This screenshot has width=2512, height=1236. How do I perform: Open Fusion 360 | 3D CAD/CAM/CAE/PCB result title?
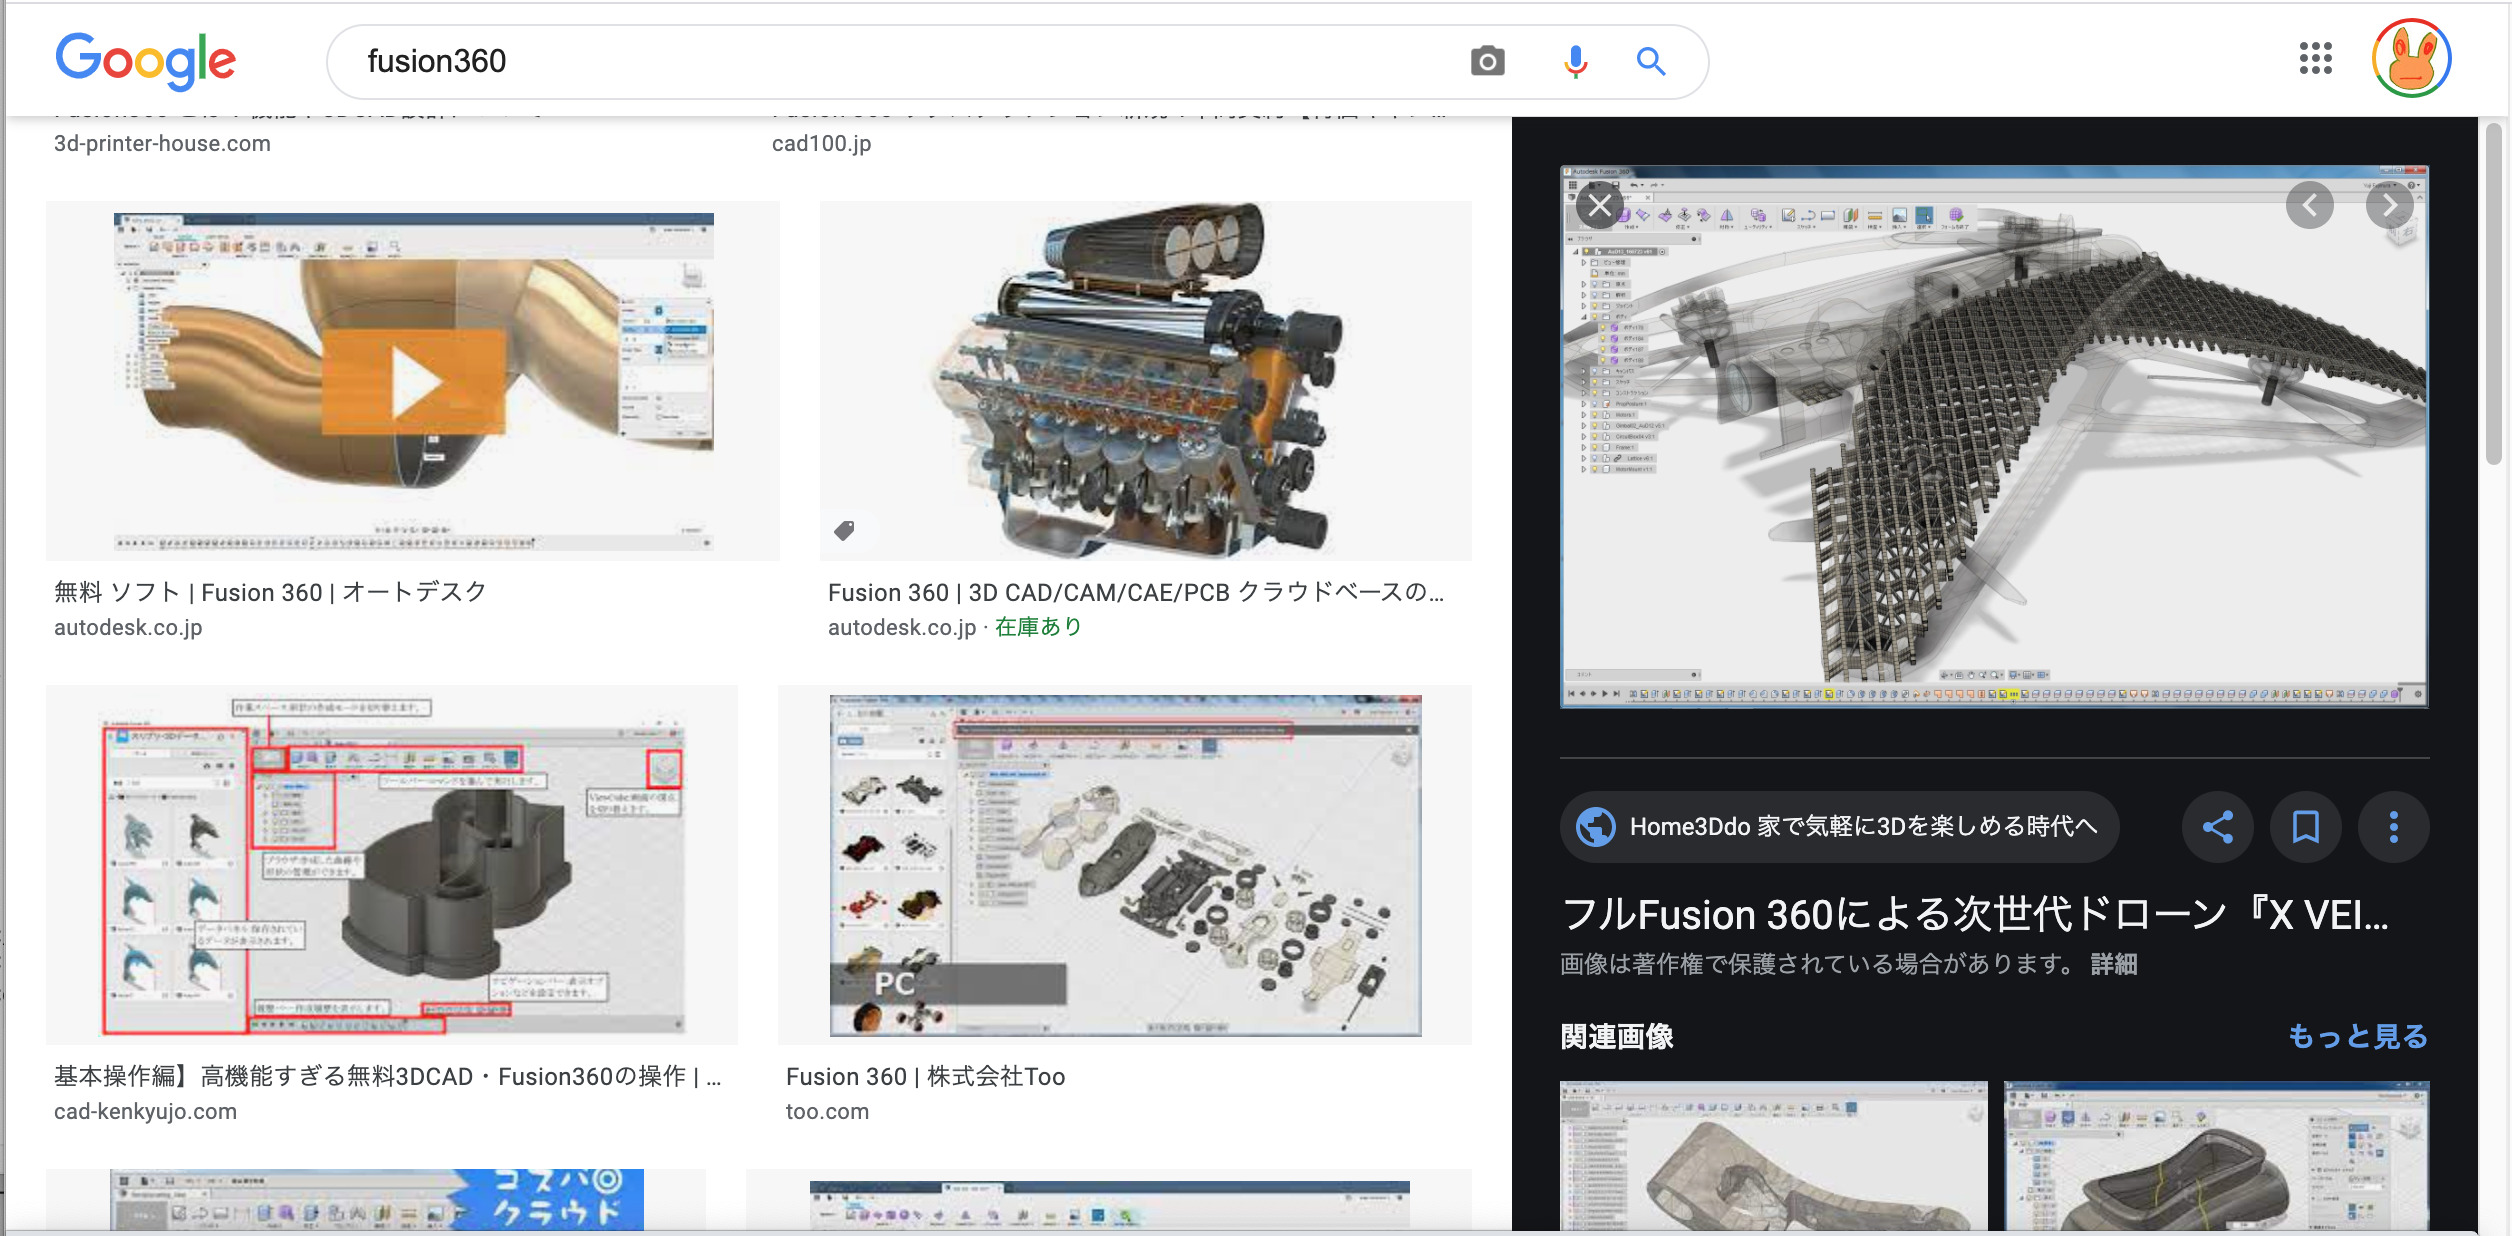click(x=1136, y=592)
